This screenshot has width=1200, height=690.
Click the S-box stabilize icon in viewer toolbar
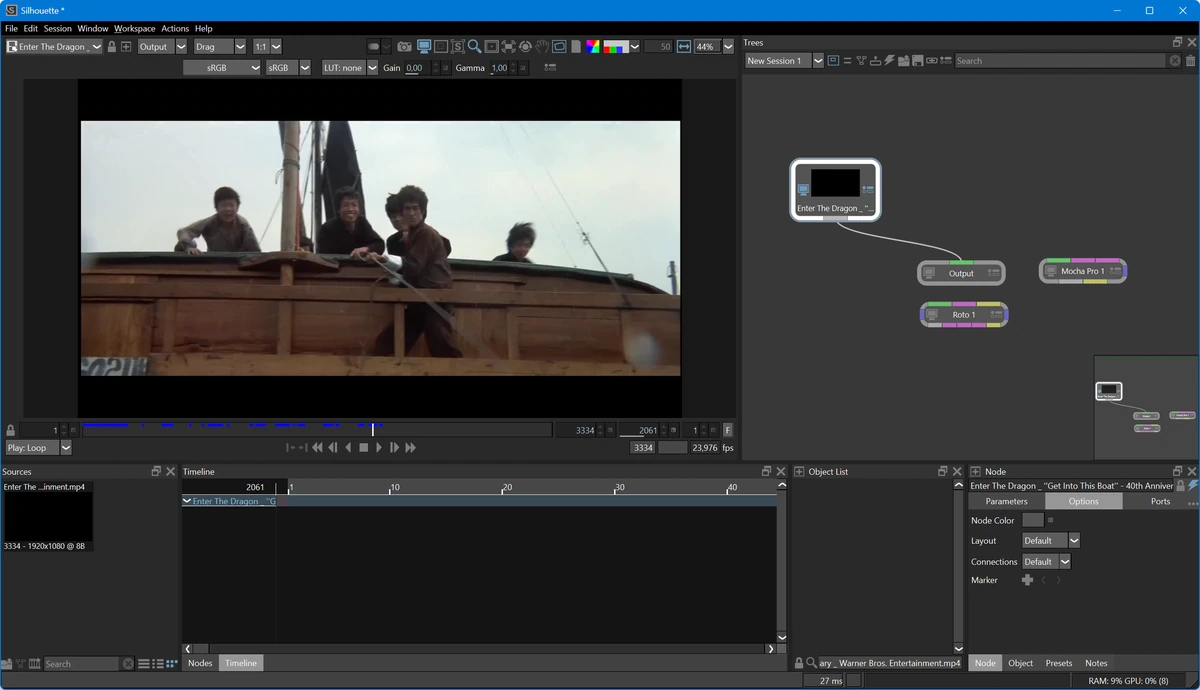pyautogui.click(x=458, y=46)
